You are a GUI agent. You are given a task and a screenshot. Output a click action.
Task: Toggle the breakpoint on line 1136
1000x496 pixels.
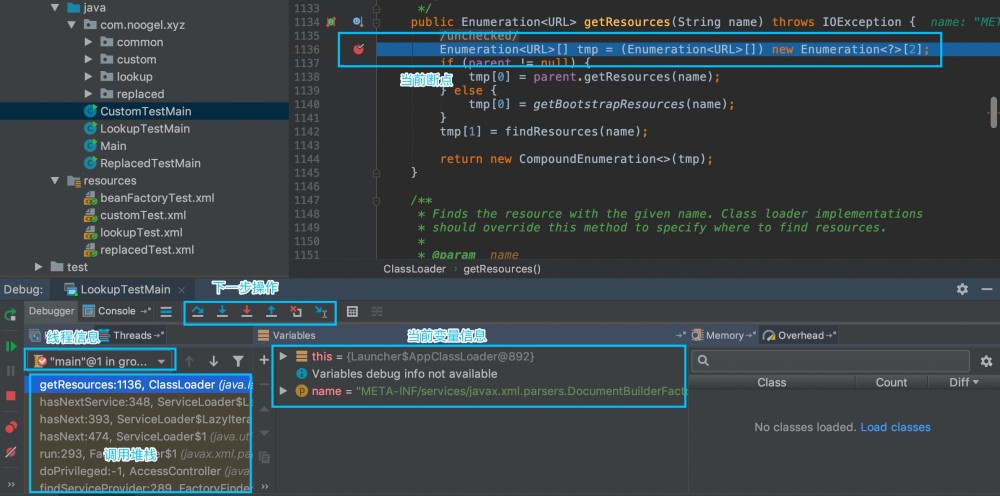pos(358,49)
